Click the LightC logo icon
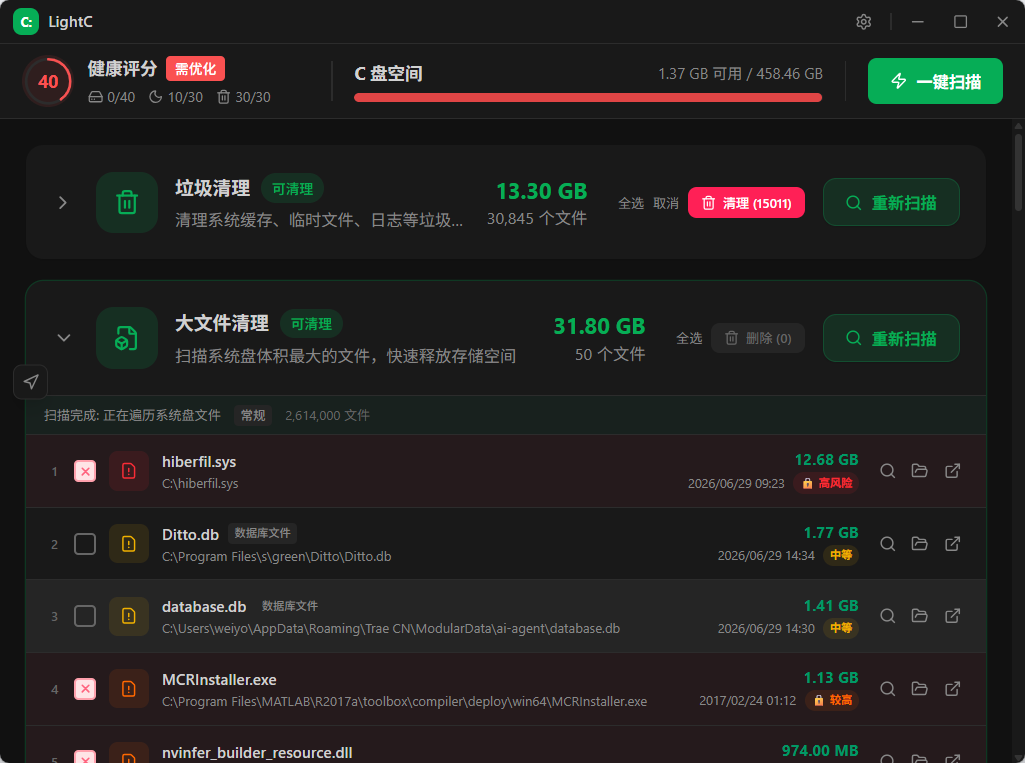 coord(26,22)
